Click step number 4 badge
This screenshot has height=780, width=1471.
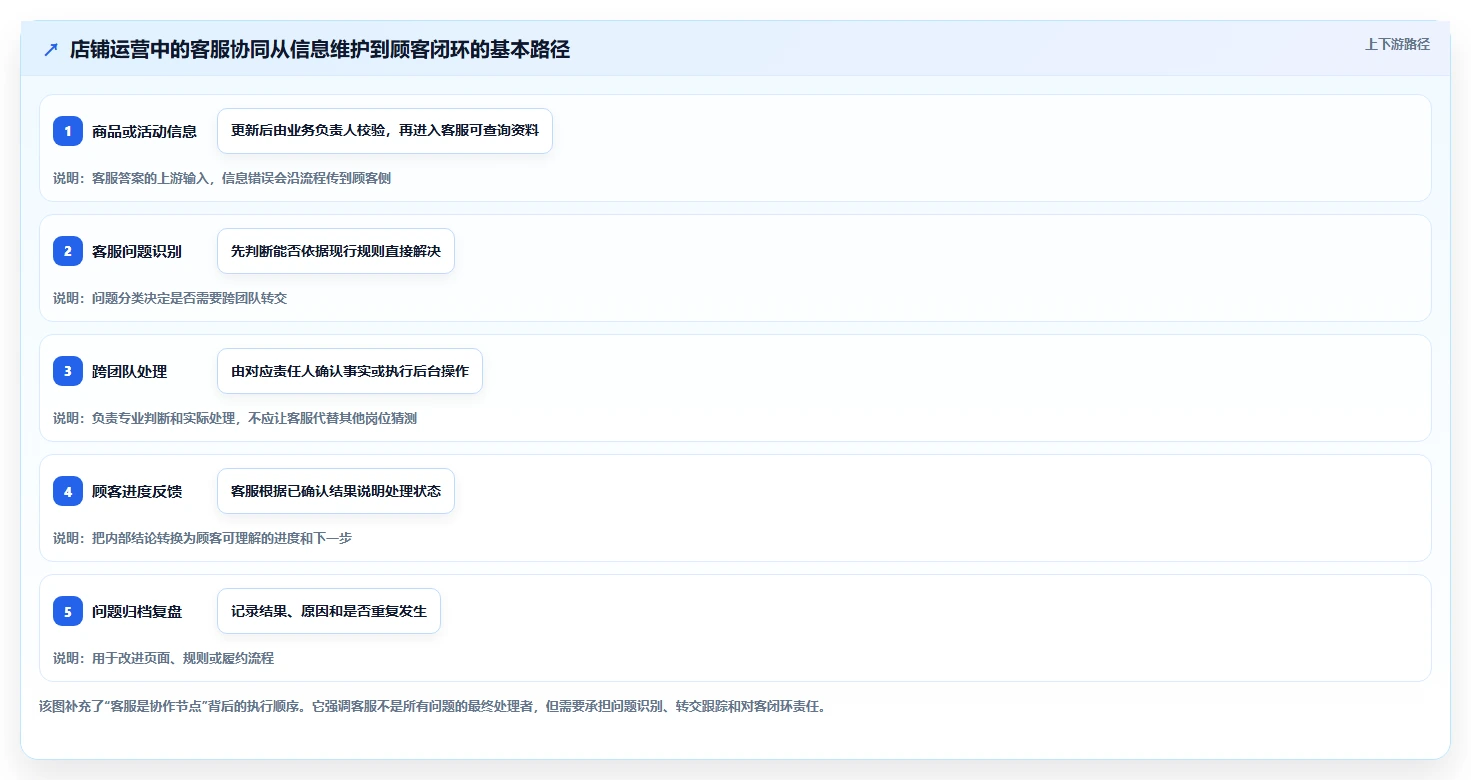[68, 491]
